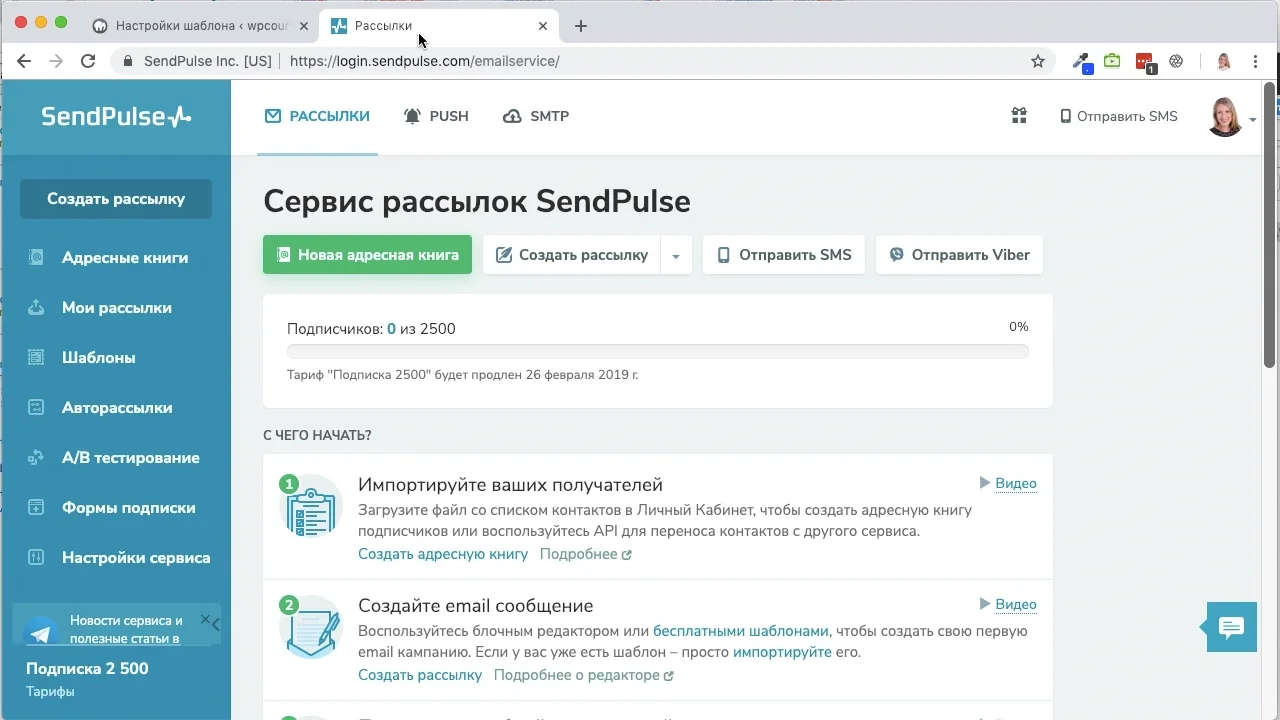
Task: Click the browser back arrow
Action: pyautogui.click(x=24, y=61)
